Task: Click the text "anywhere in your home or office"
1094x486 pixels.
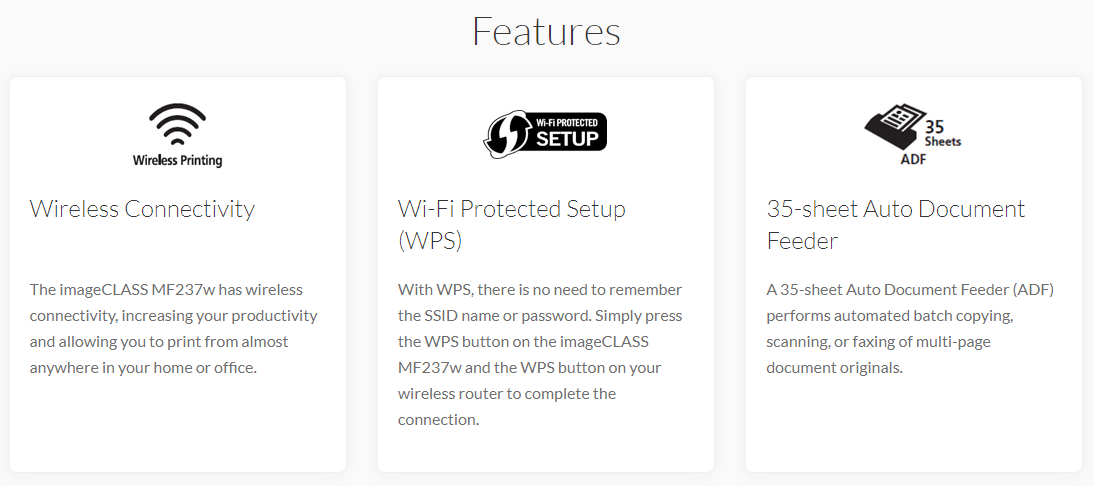Action: tap(143, 367)
